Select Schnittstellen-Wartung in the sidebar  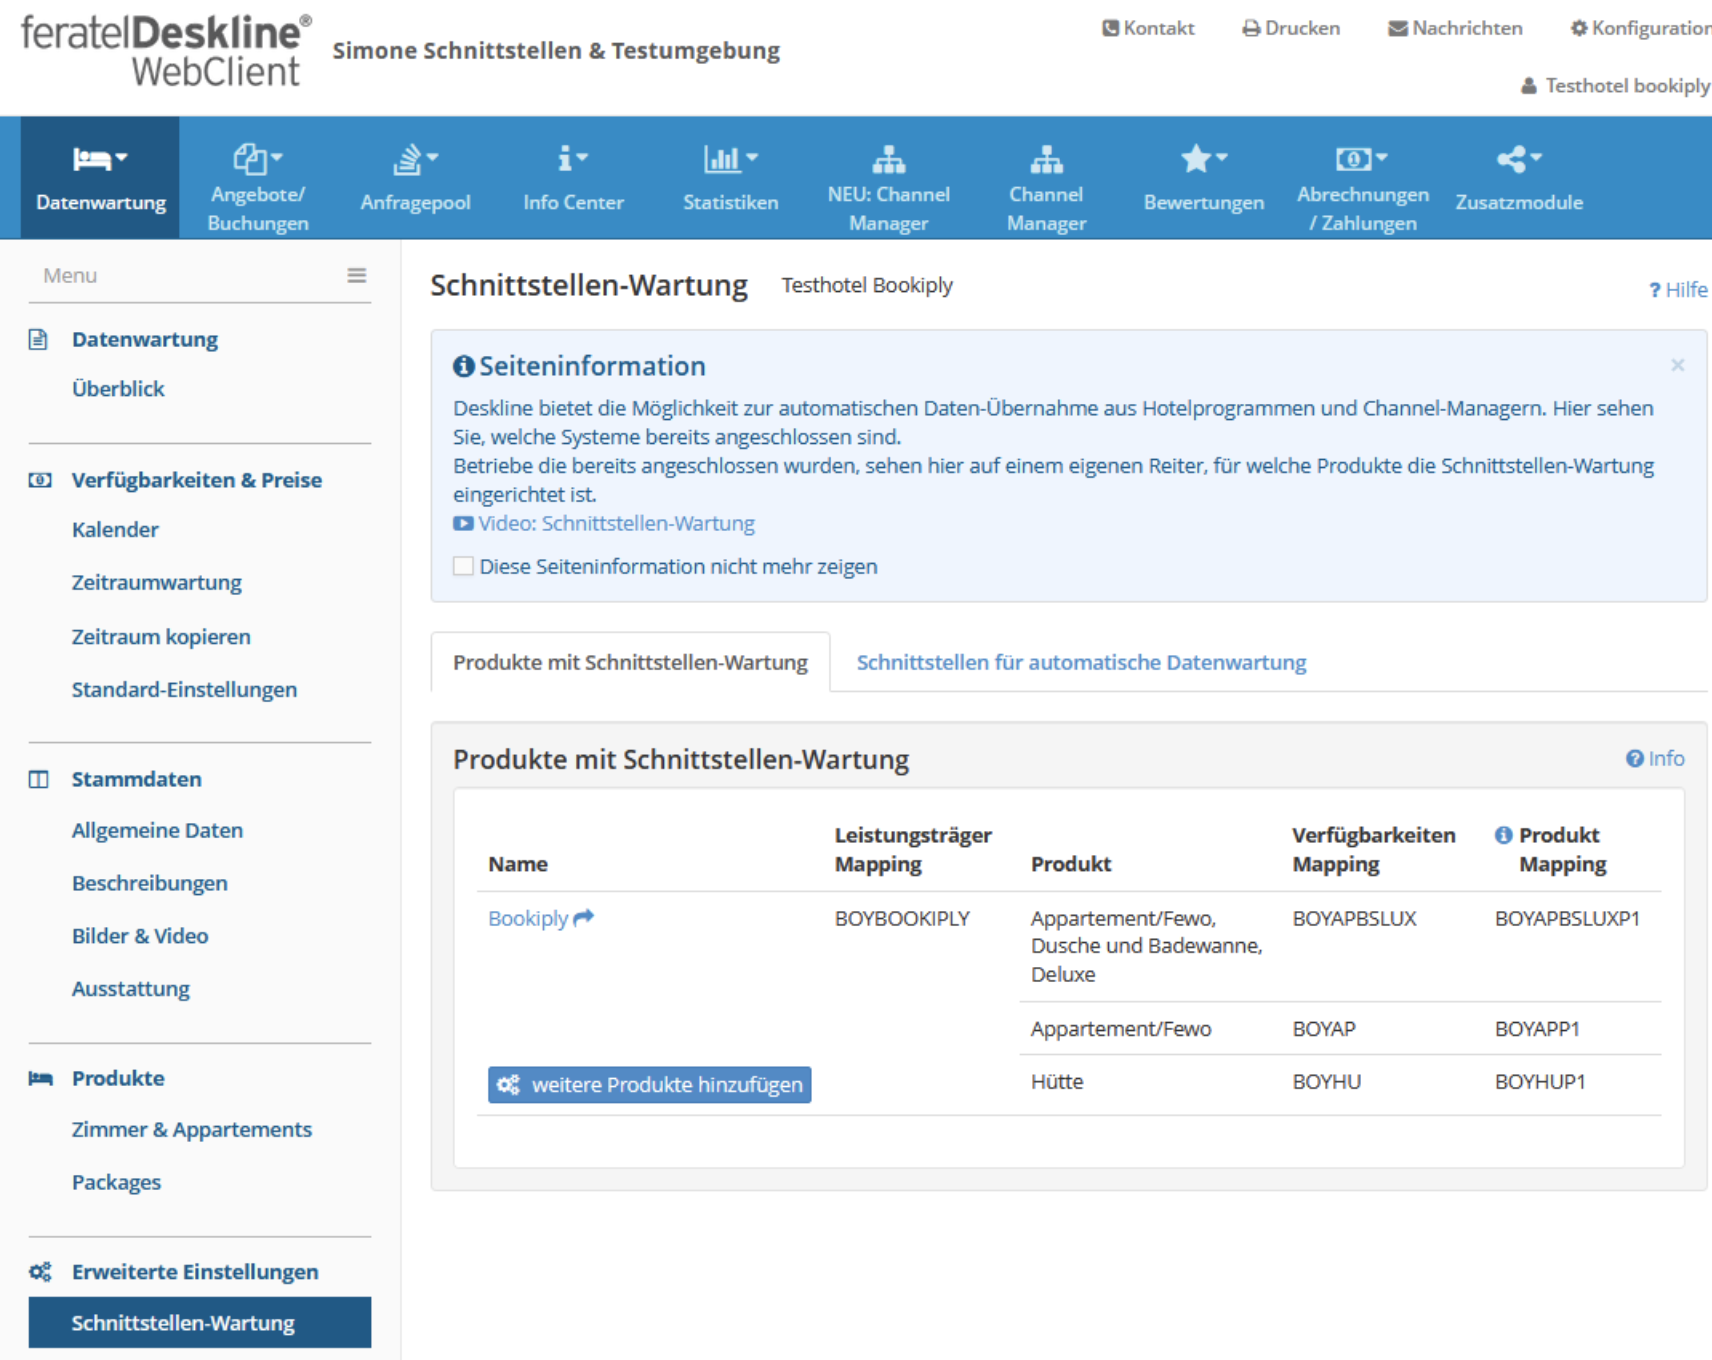tap(200, 1323)
